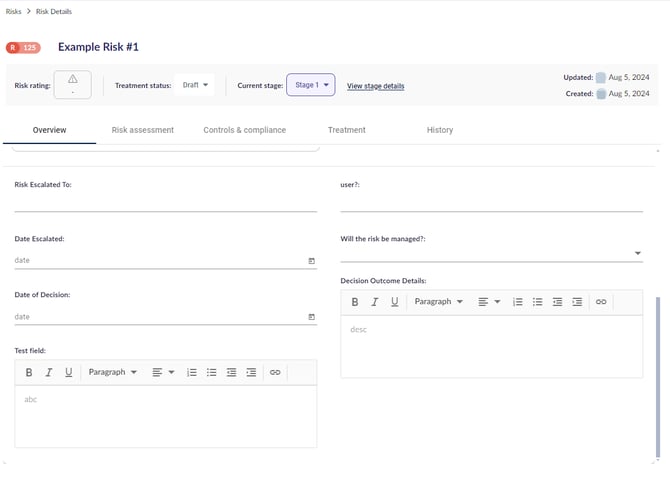Expand the Current stage Stage 1 dropdown
This screenshot has width=670, height=486.
coord(312,86)
